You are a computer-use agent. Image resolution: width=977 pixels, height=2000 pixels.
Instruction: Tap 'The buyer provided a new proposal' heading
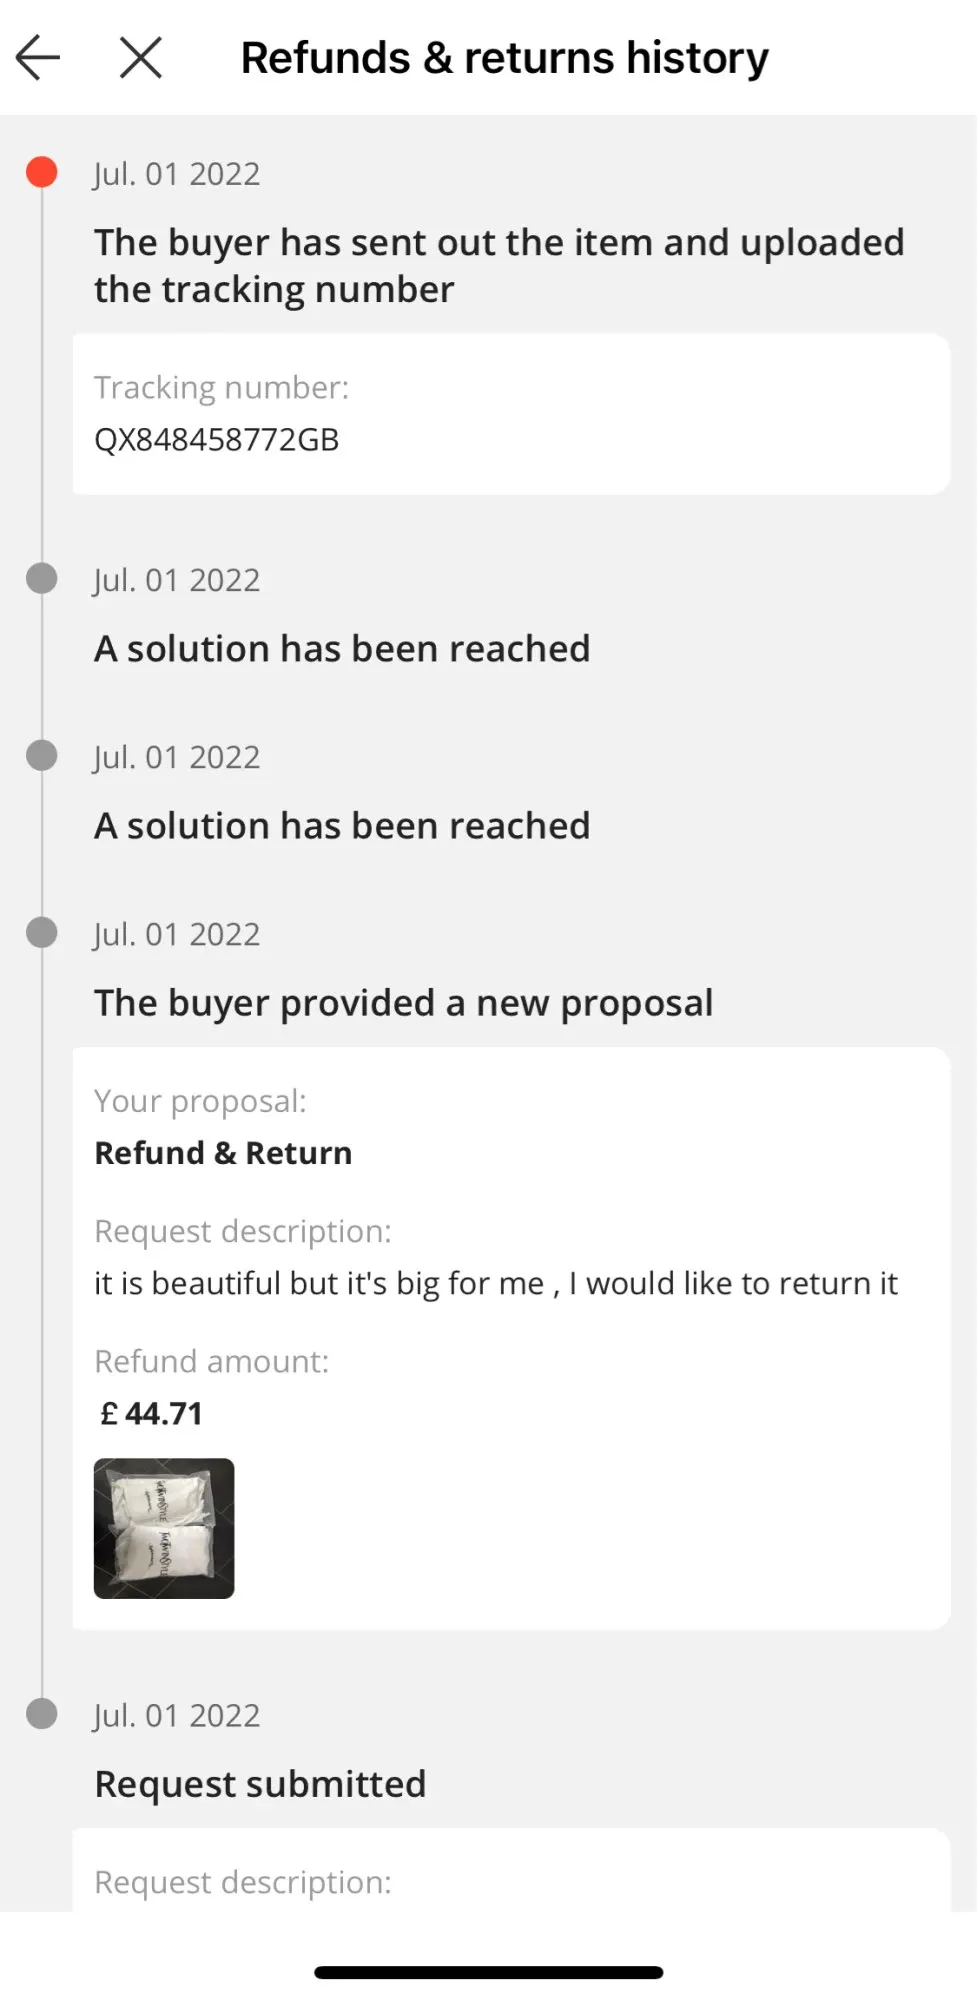tap(403, 1003)
